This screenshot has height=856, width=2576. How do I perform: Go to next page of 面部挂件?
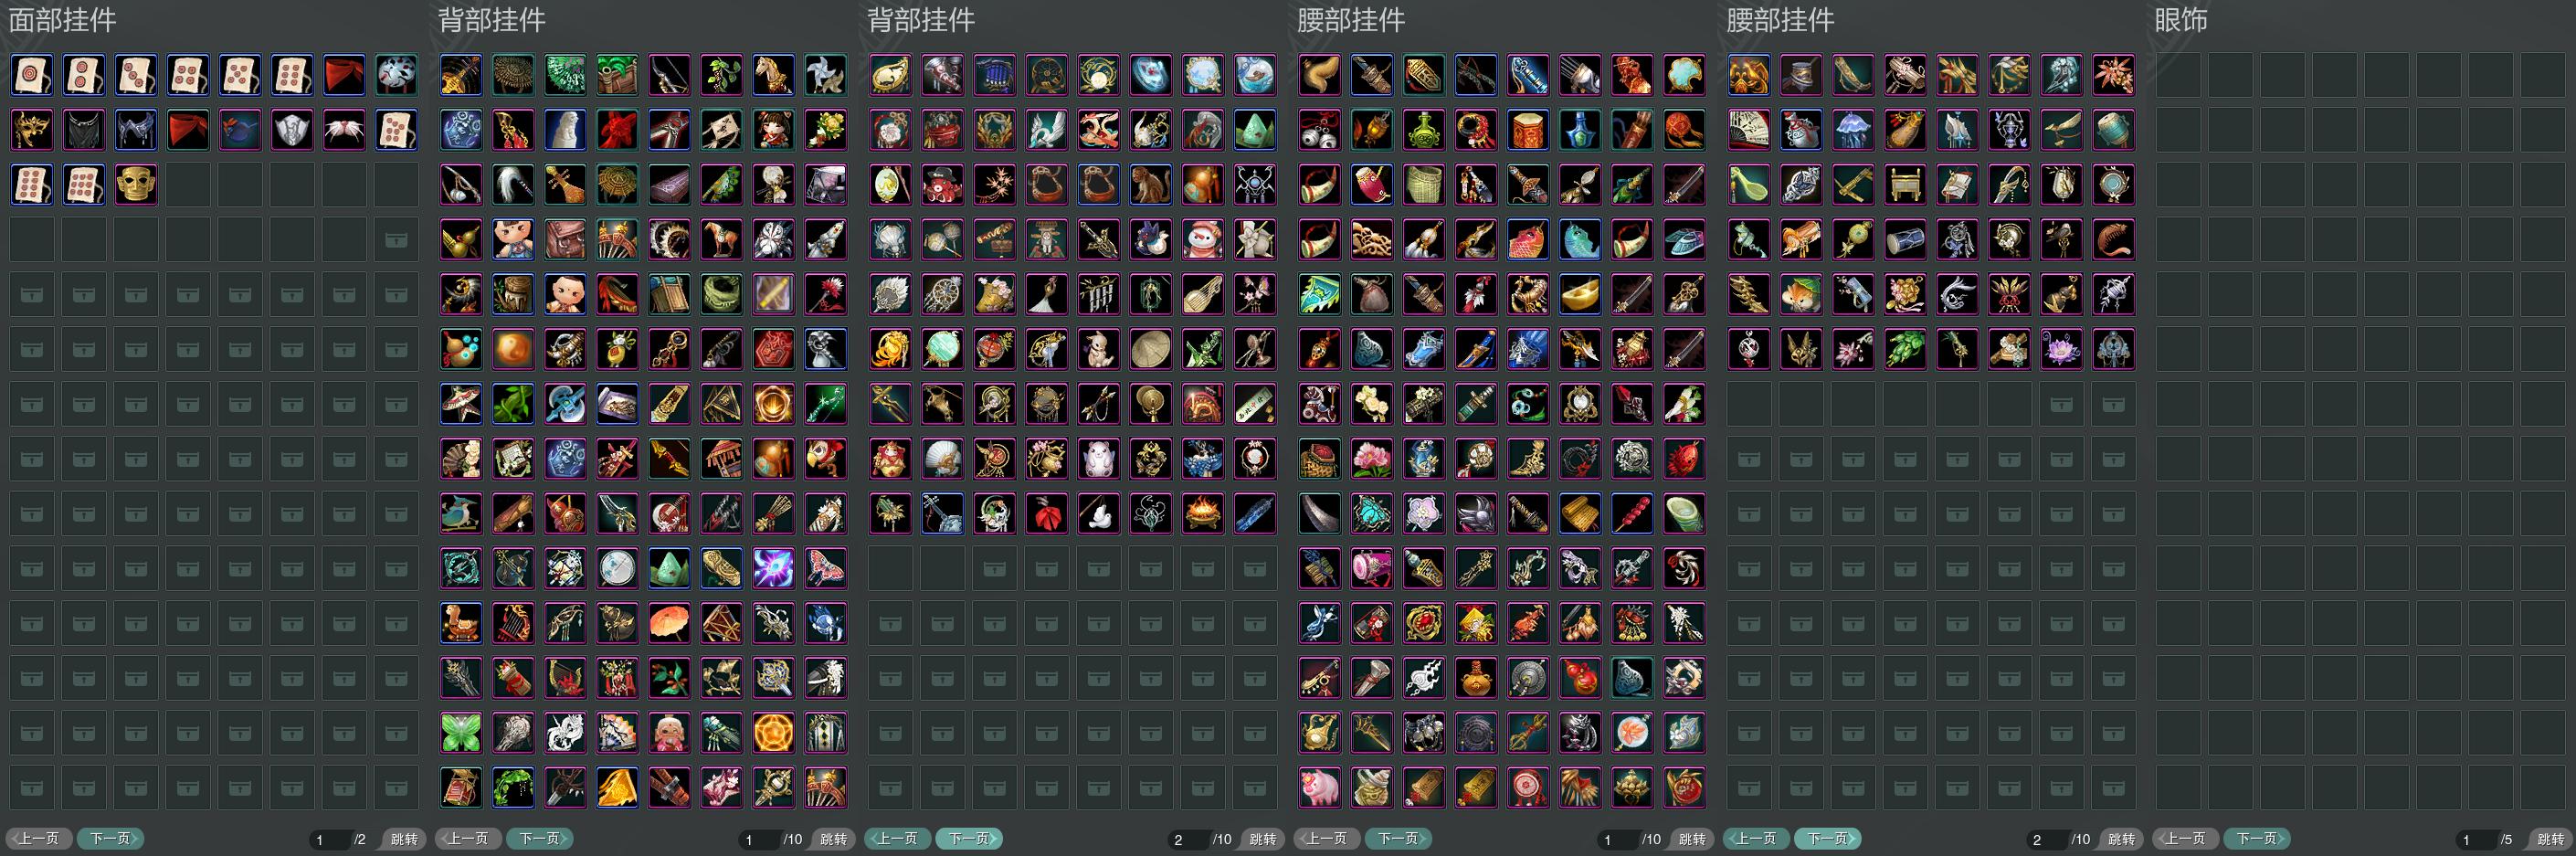(x=110, y=838)
